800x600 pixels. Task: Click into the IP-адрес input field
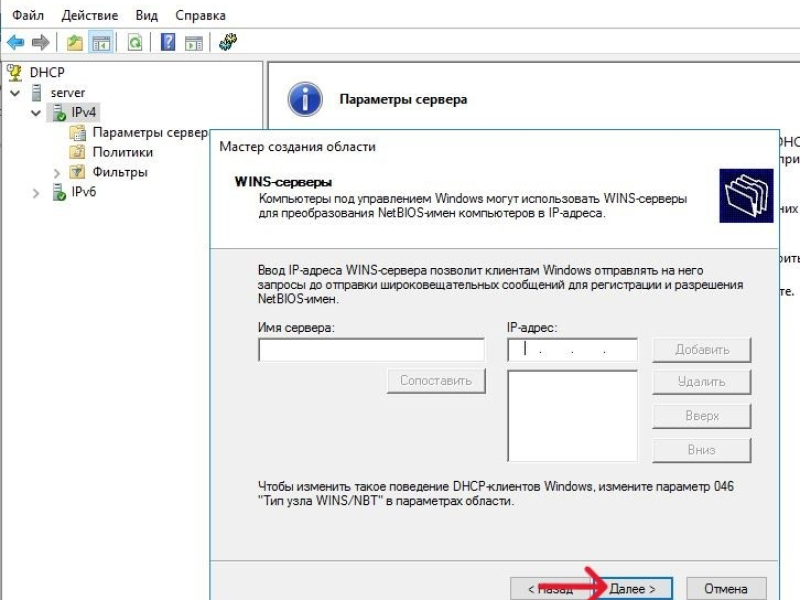click(x=572, y=350)
